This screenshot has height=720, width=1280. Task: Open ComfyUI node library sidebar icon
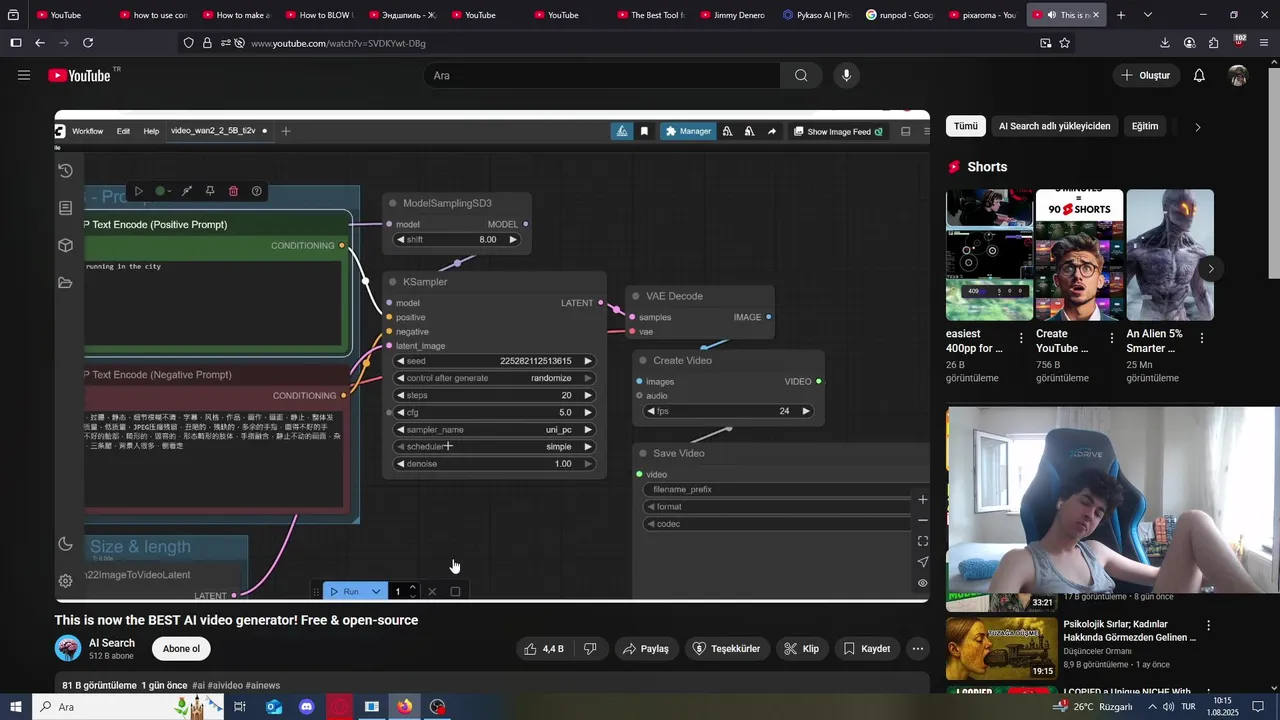click(x=65, y=208)
